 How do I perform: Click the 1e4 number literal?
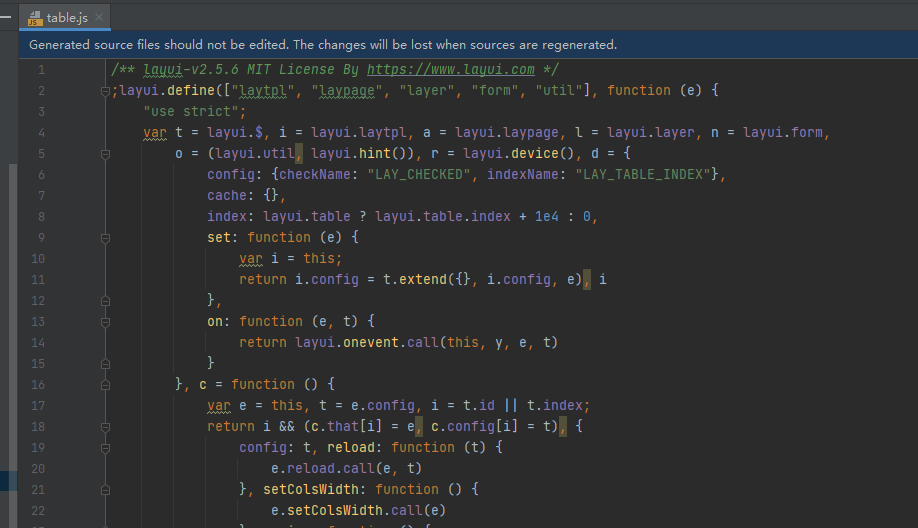tap(547, 217)
